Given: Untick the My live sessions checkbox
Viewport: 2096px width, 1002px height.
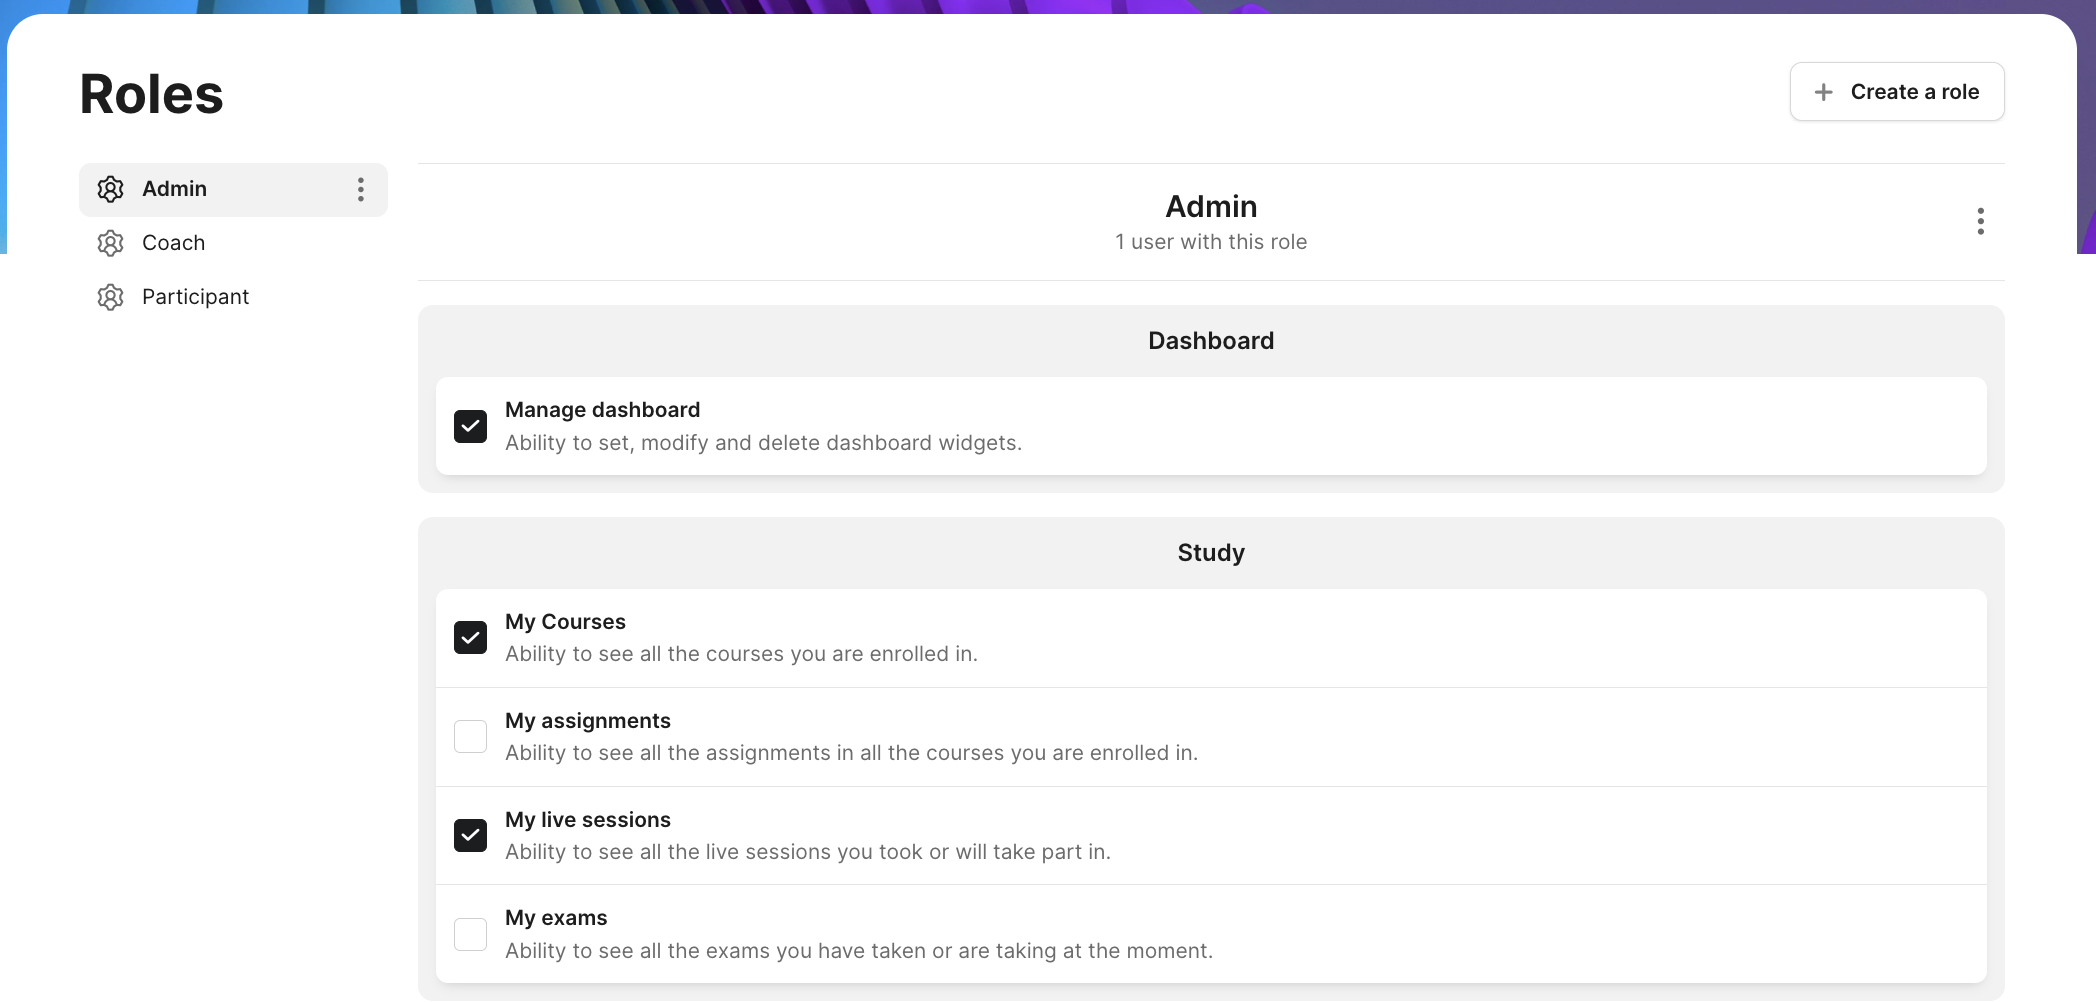Looking at the screenshot, I should tap(470, 835).
